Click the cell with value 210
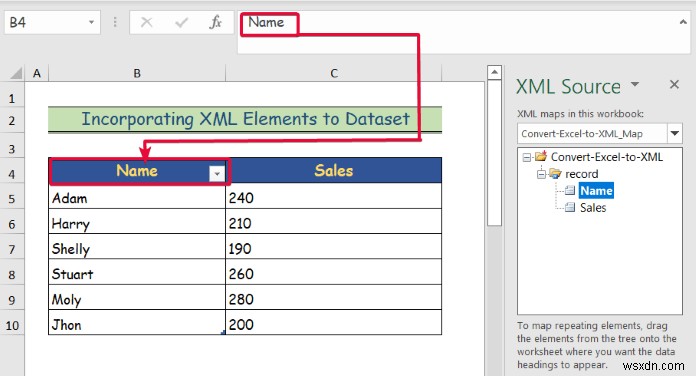The width and height of the screenshot is (696, 376). coord(334,221)
